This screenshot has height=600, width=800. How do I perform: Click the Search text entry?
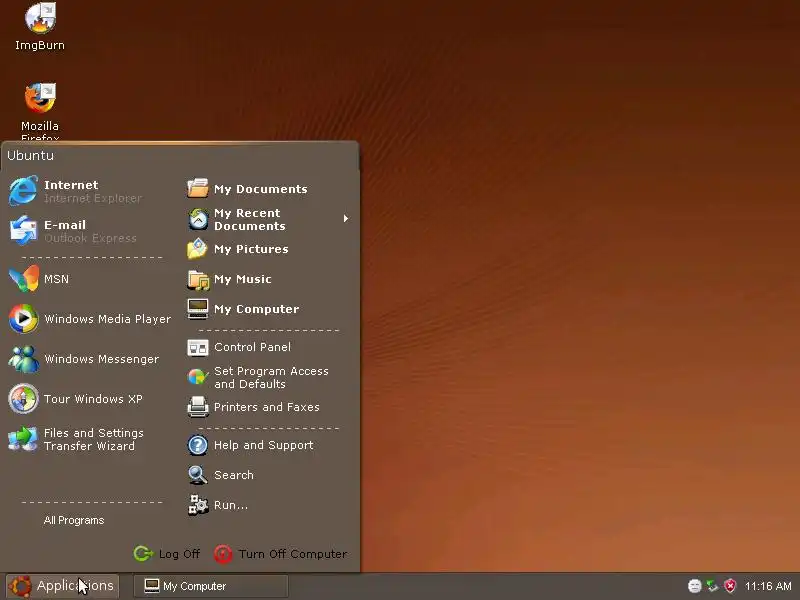pyautogui.click(x=234, y=475)
